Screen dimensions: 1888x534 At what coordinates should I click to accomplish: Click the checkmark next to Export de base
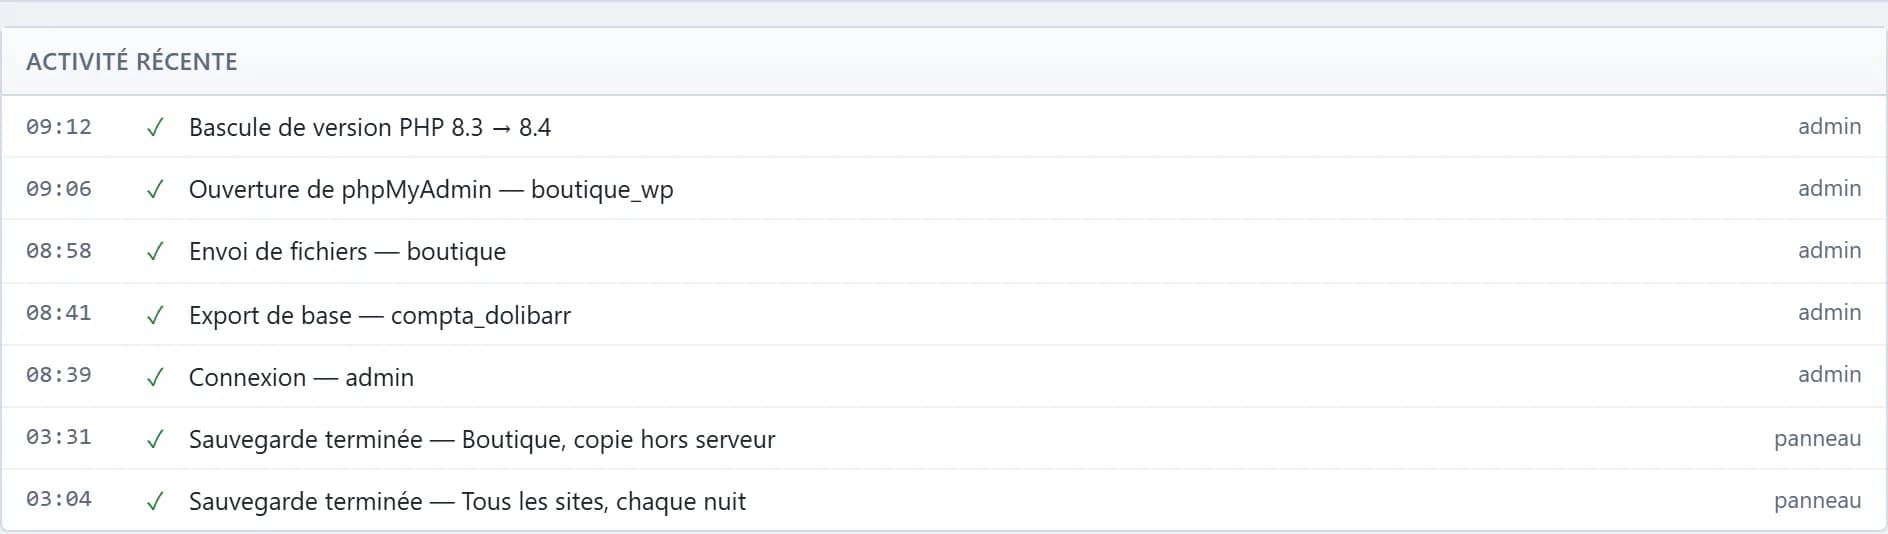click(x=155, y=315)
